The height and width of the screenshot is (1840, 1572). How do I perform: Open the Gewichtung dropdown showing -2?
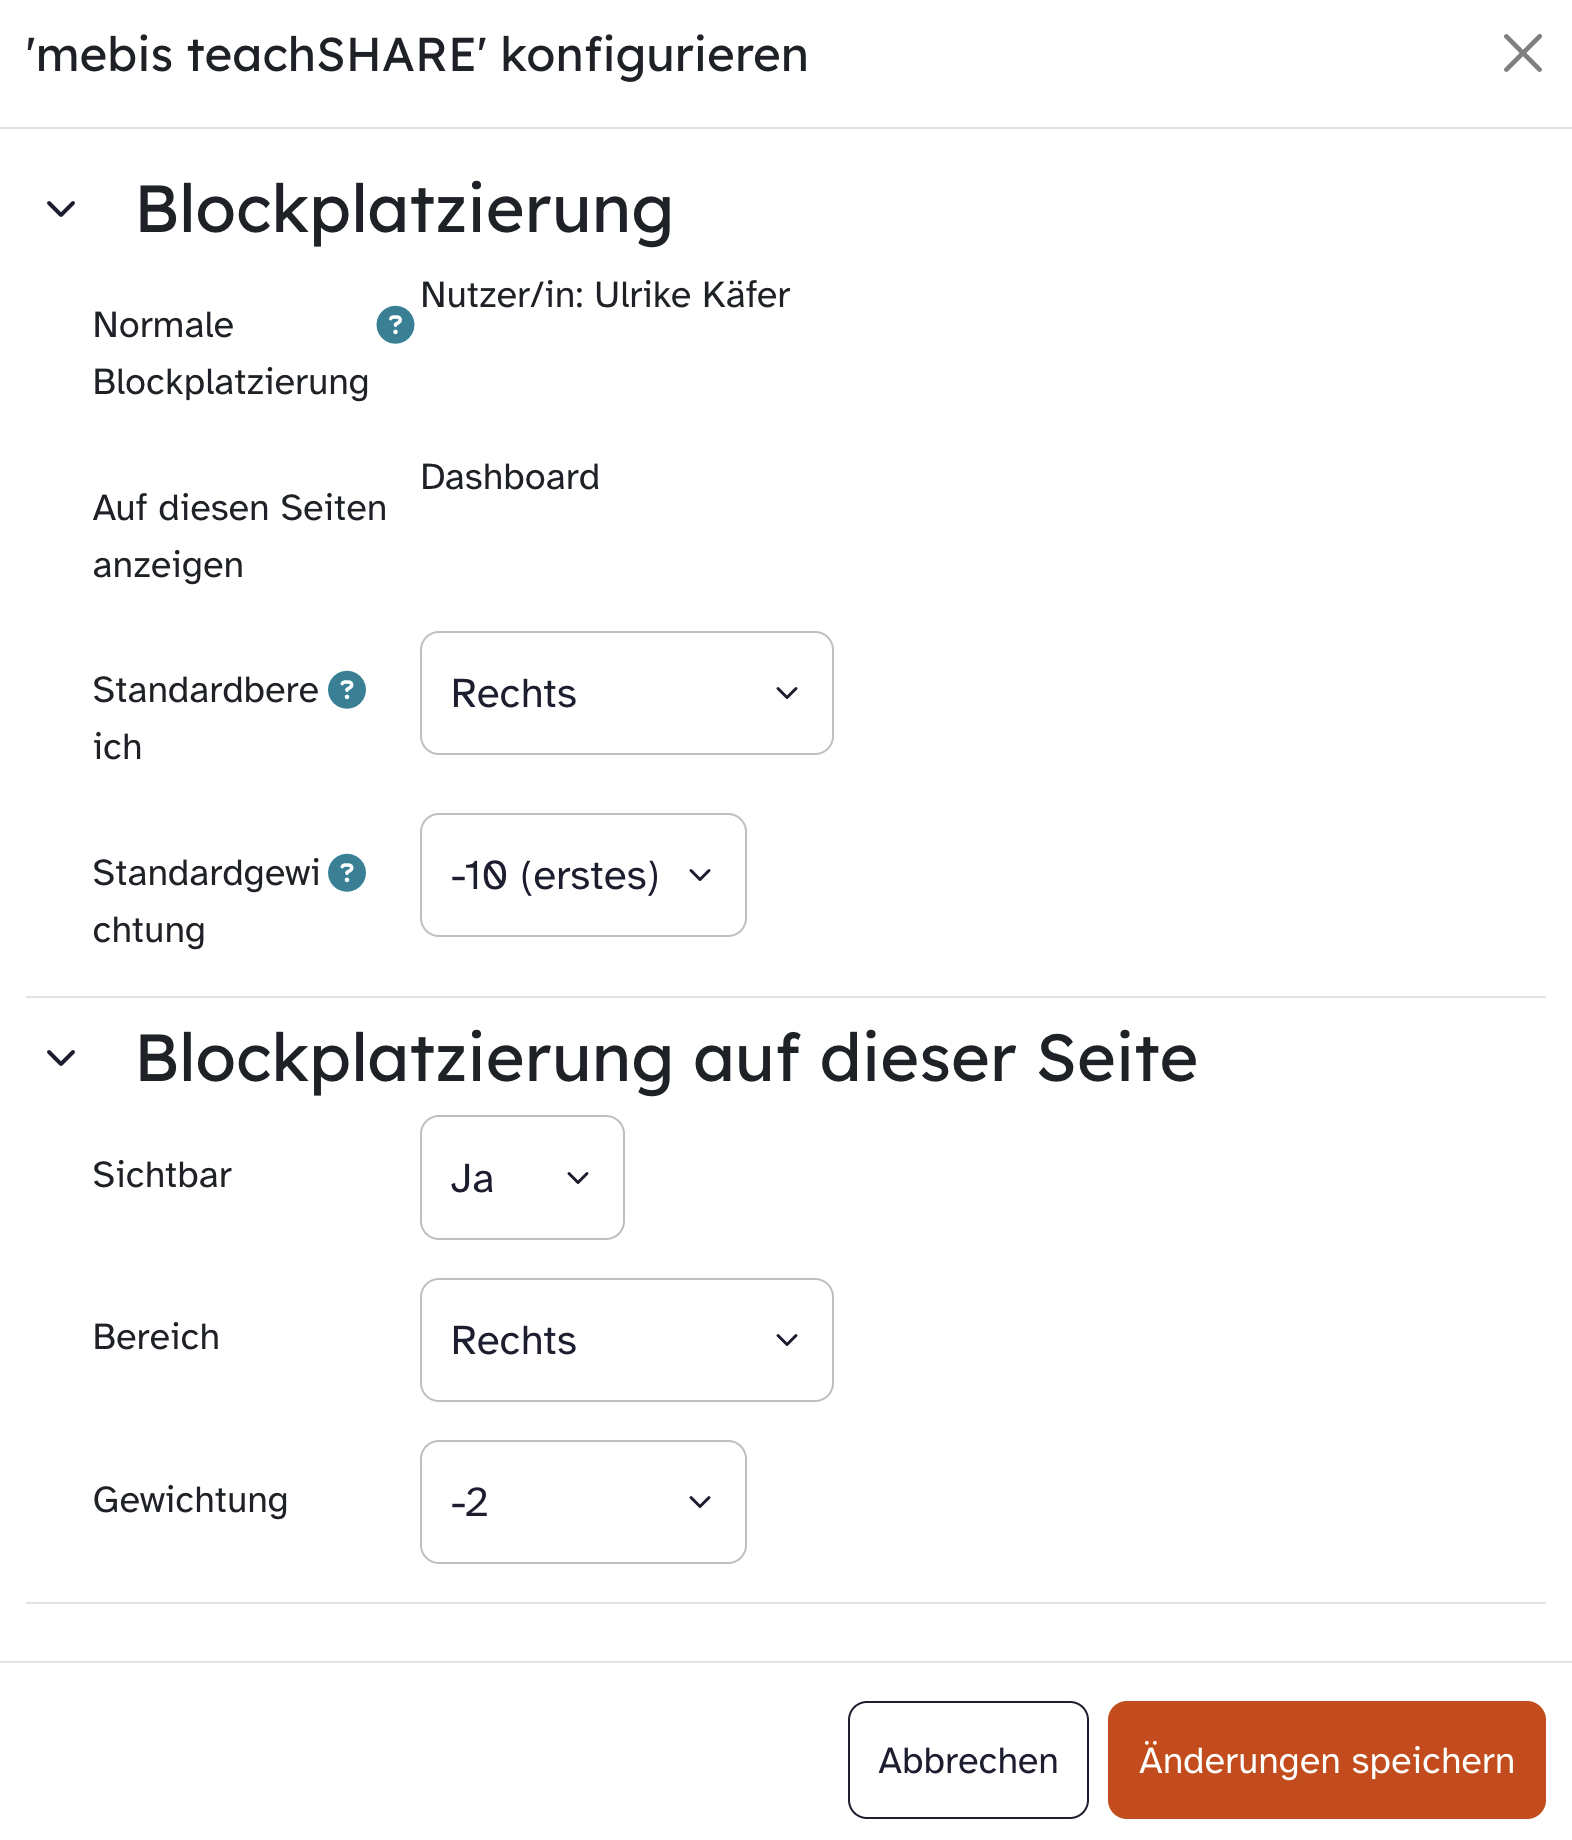[x=583, y=1502]
